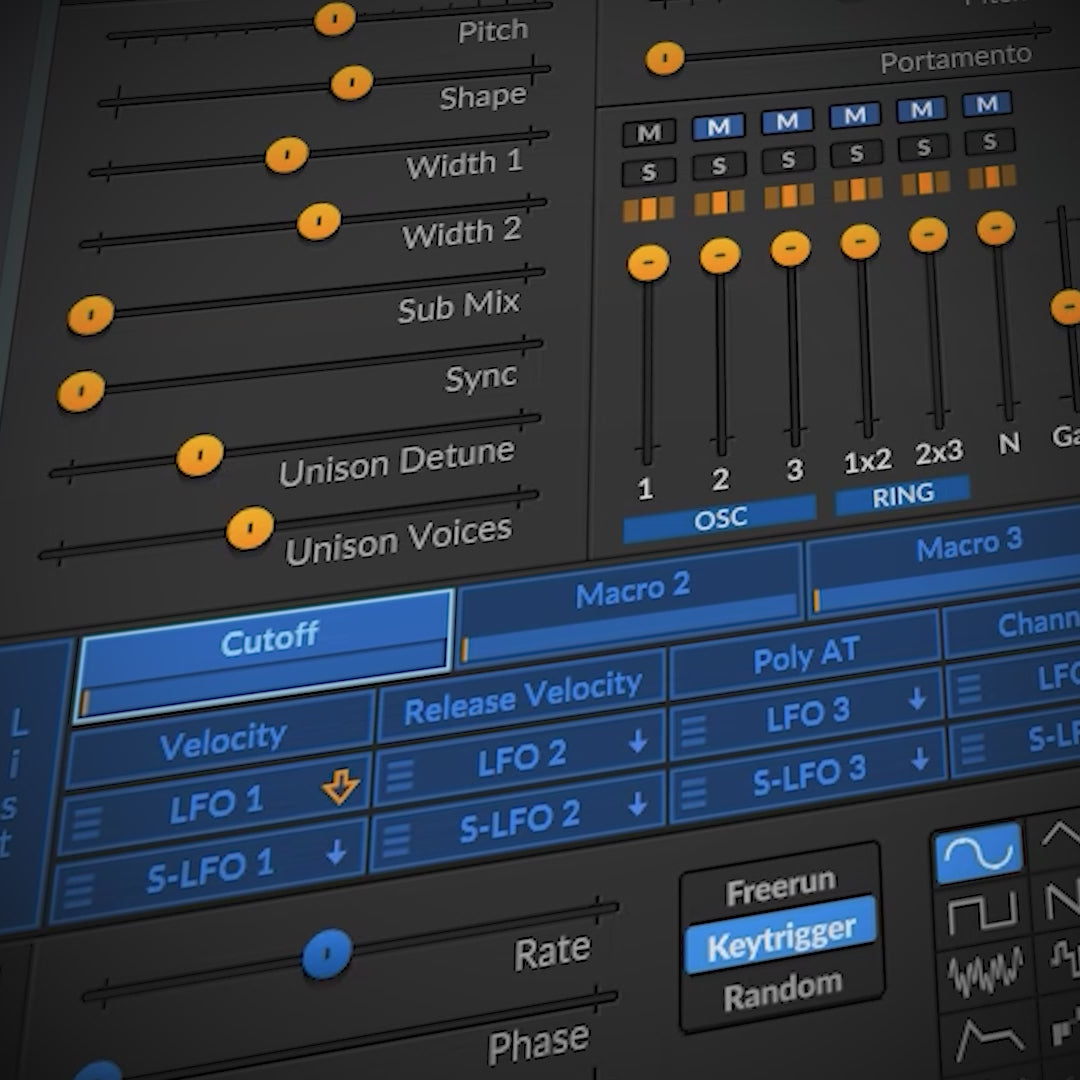The height and width of the screenshot is (1080, 1080).
Task: Select the sine wave LFO shape
Action: click(x=978, y=854)
